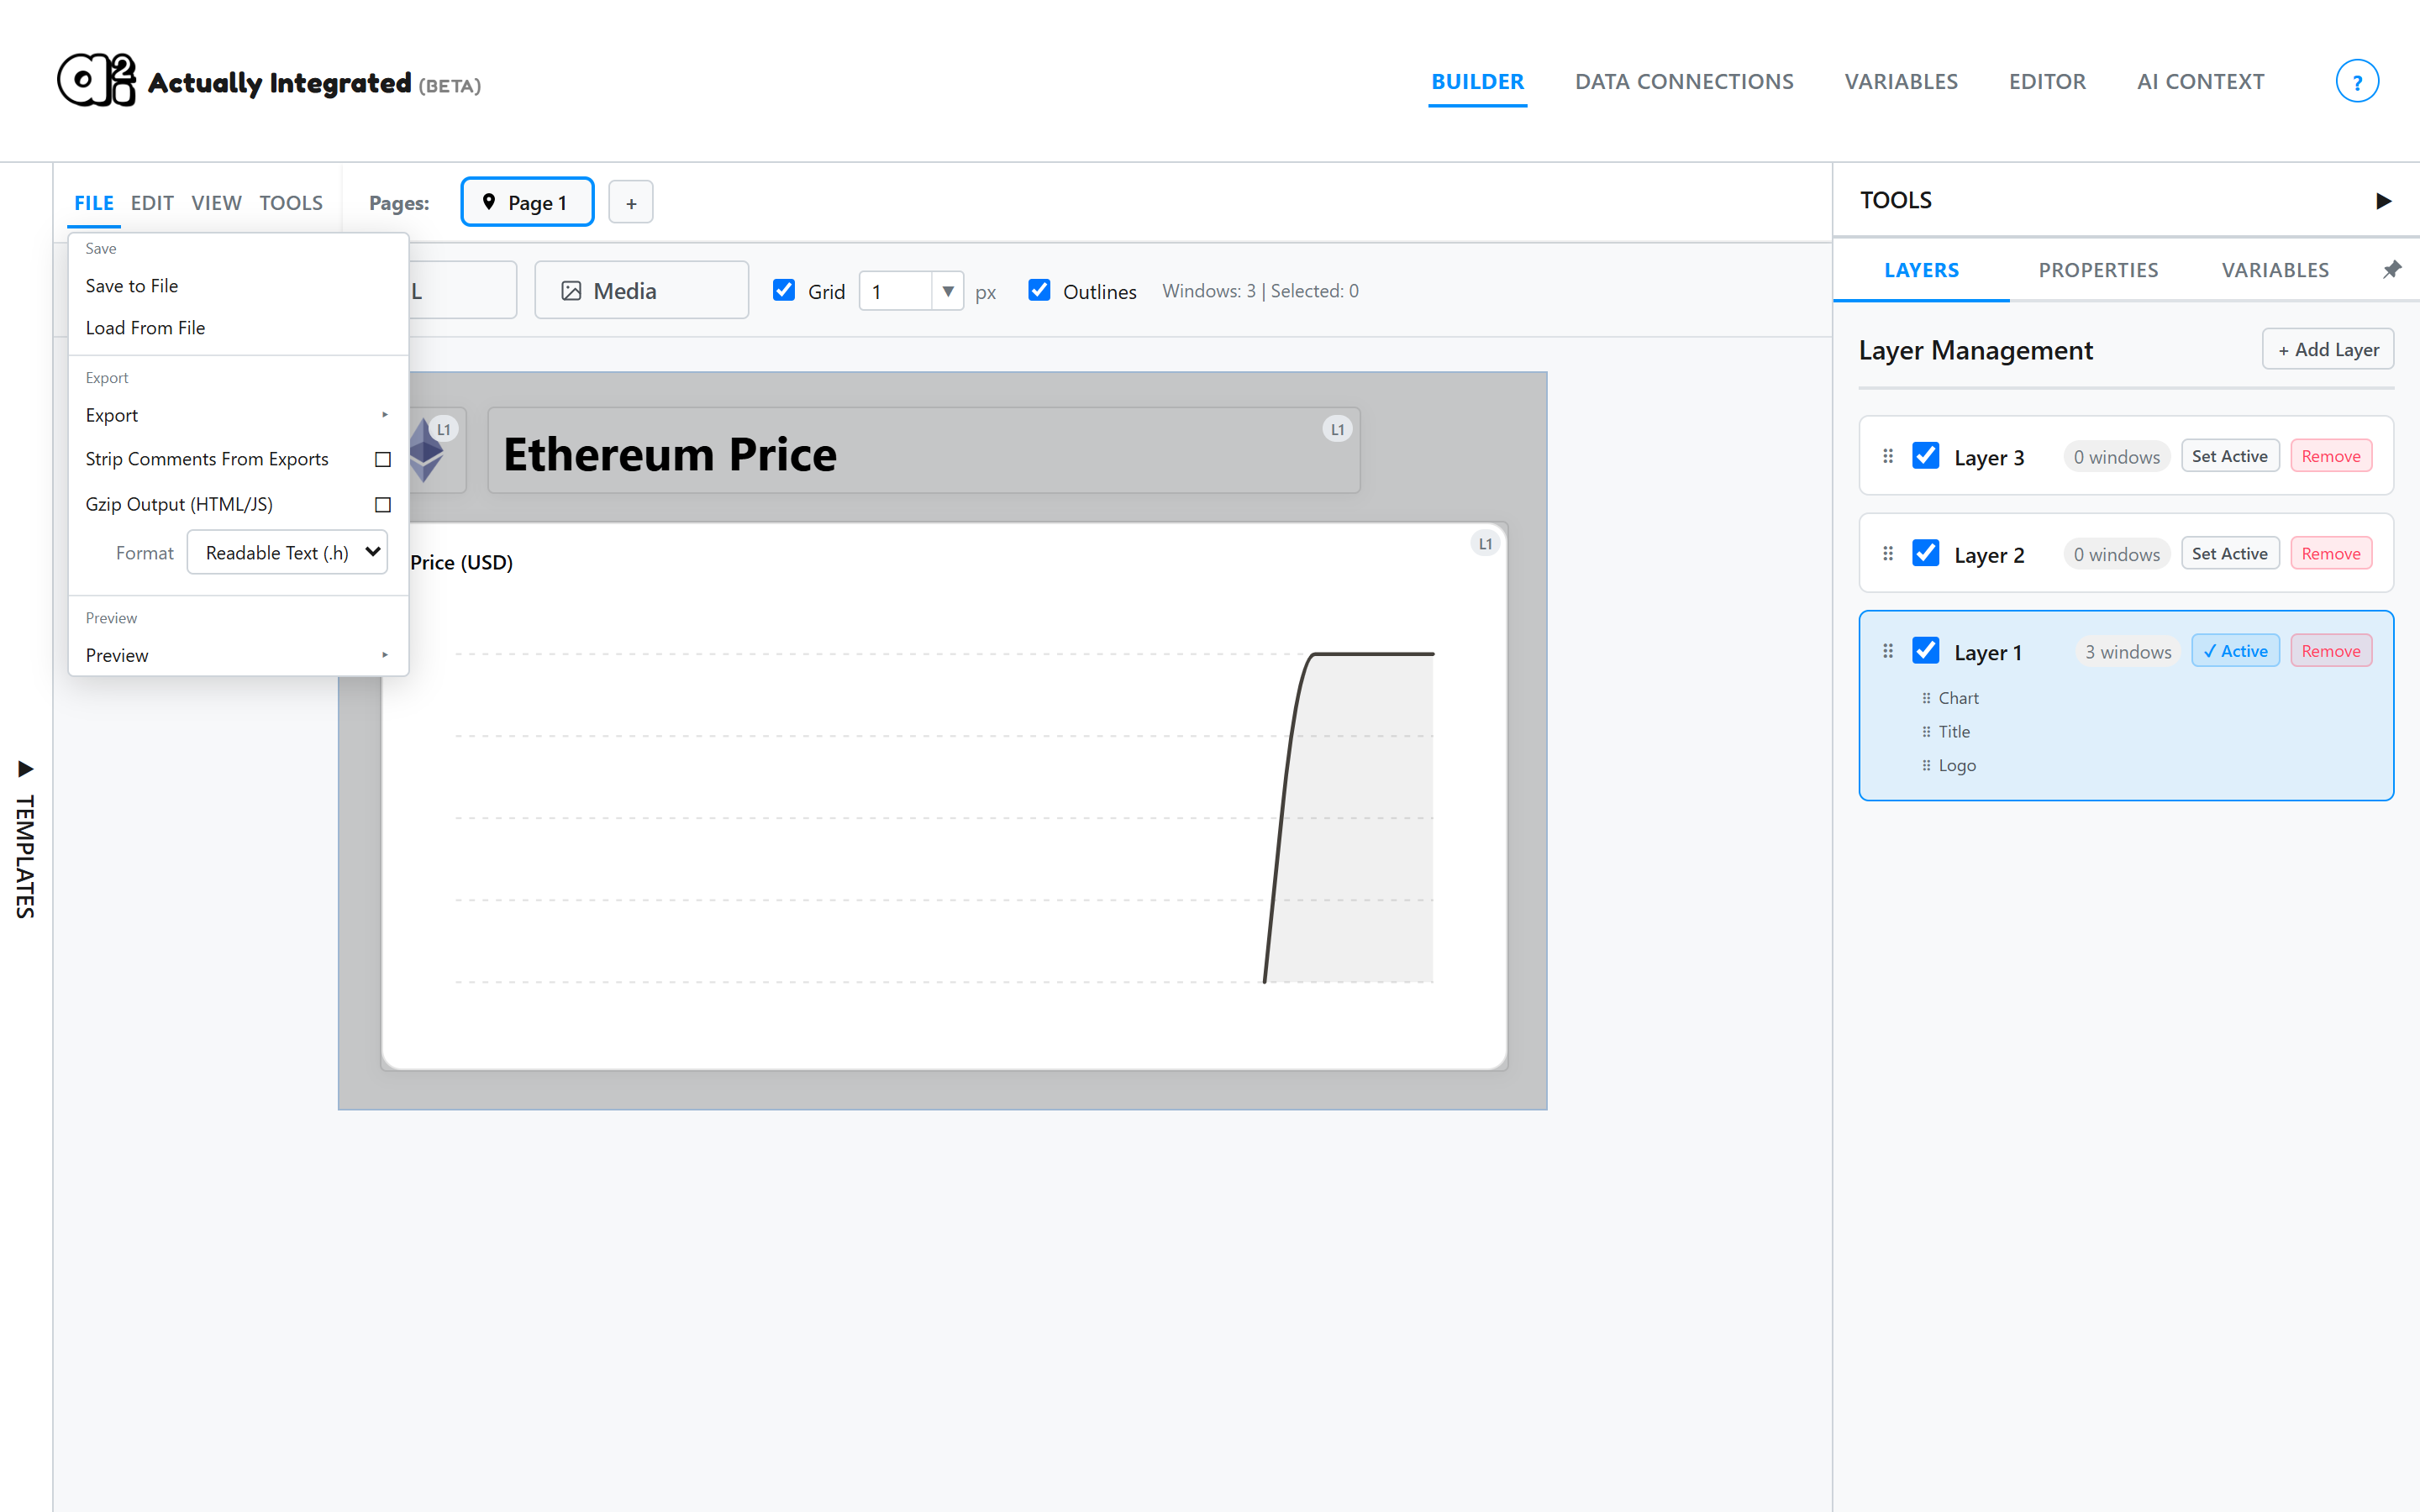Toggle Layer 3 visibility checkbox
The height and width of the screenshot is (1512, 2420).
pos(1925,456)
